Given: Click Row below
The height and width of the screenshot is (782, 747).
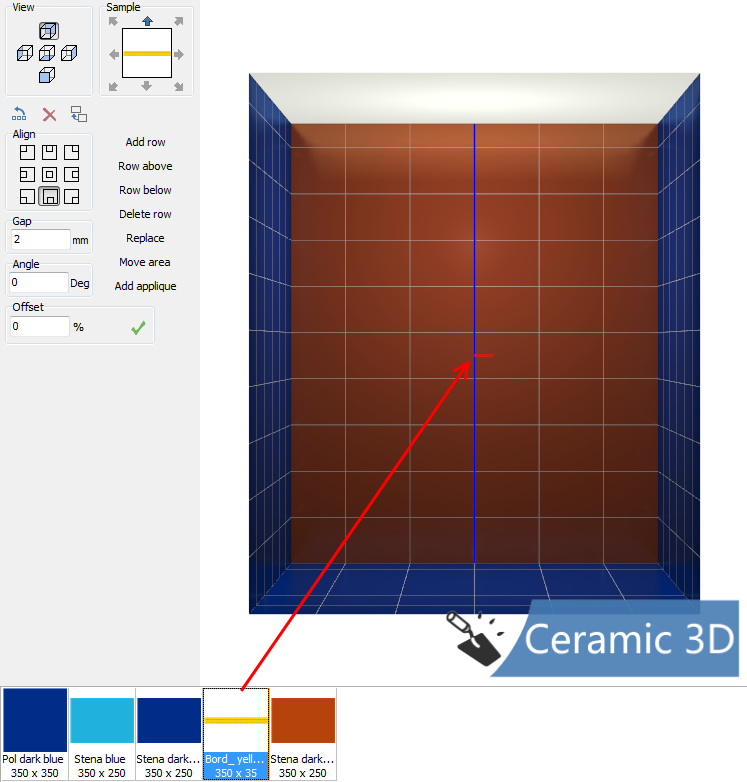Looking at the screenshot, I should 145,190.
